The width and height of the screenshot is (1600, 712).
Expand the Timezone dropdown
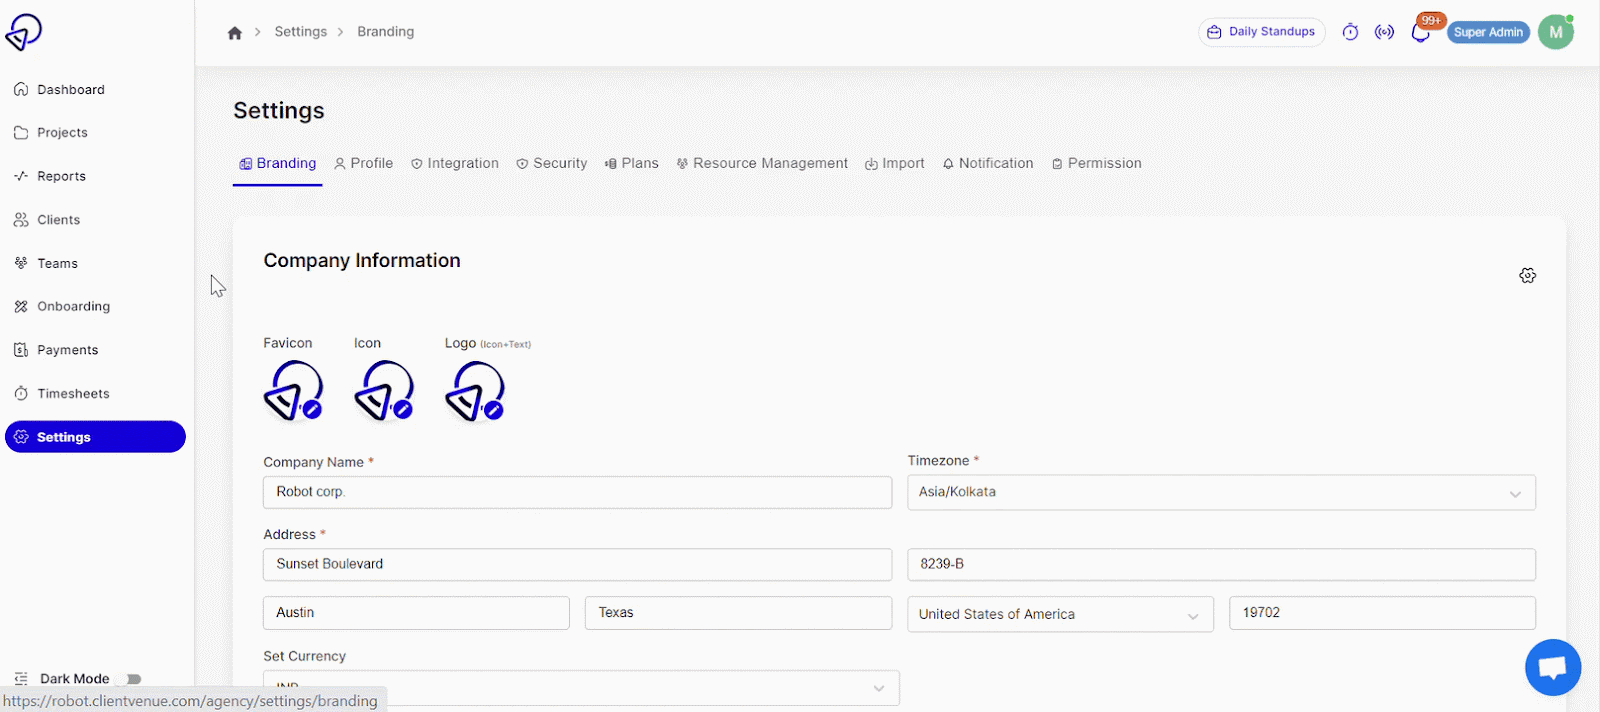click(1221, 492)
